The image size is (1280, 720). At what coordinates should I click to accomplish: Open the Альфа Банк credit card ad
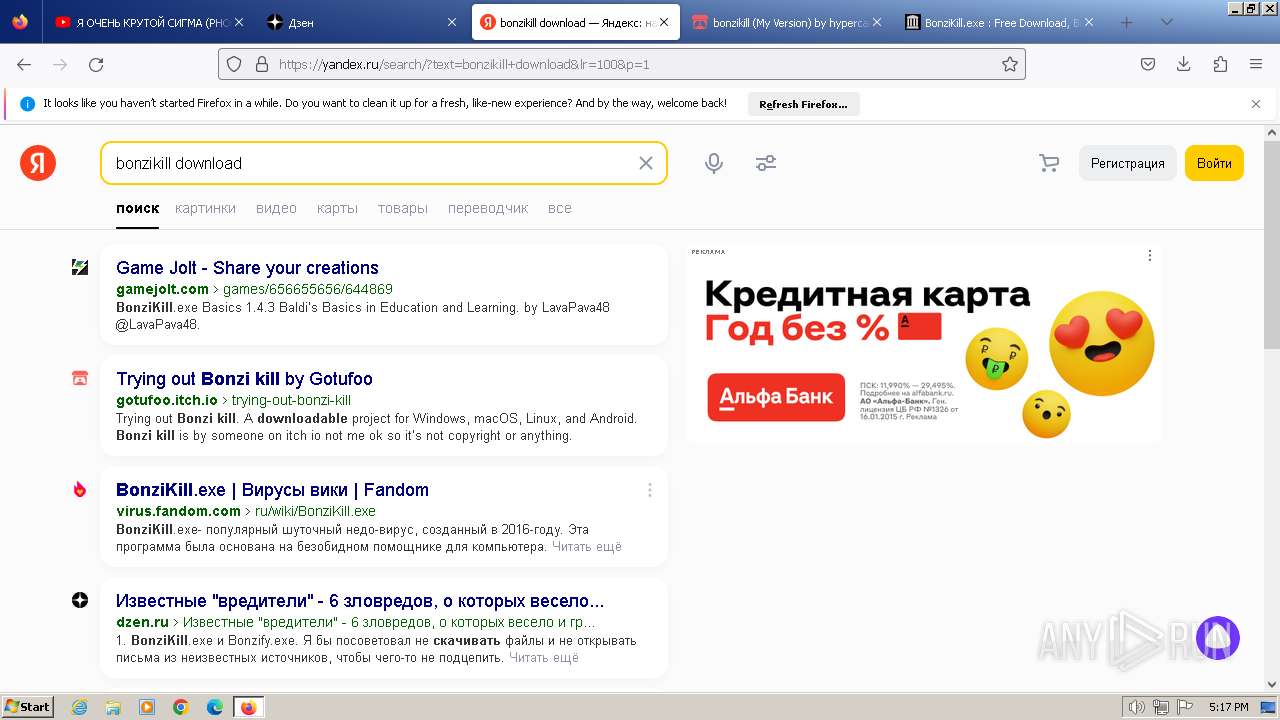pyautogui.click(x=924, y=344)
